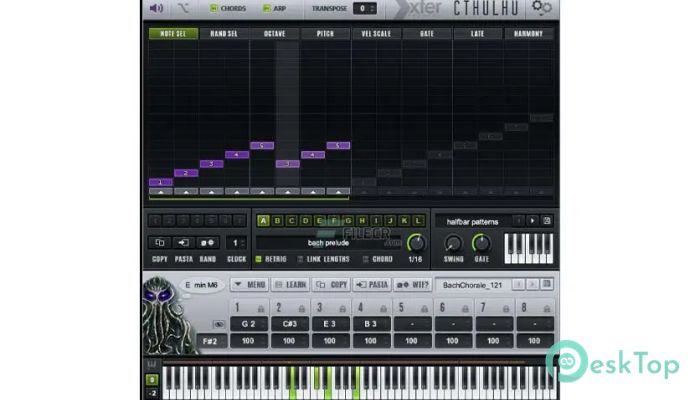
Task: Click the arp PASTA icon button
Action: (x=183, y=243)
